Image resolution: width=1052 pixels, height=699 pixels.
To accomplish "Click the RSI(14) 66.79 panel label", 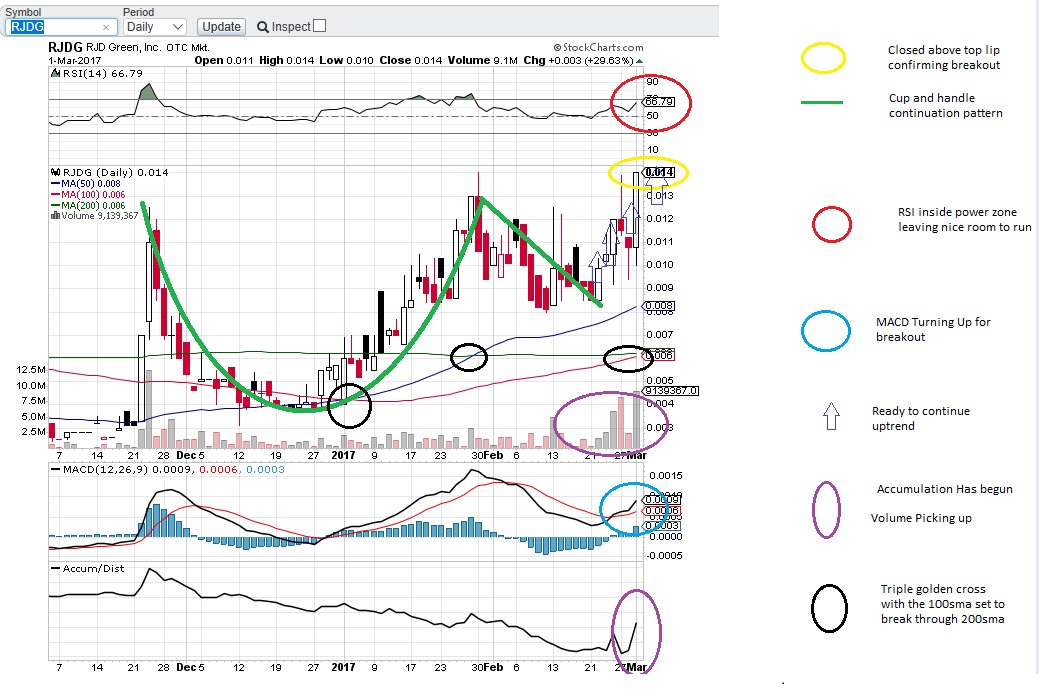I will click(x=103, y=73).
